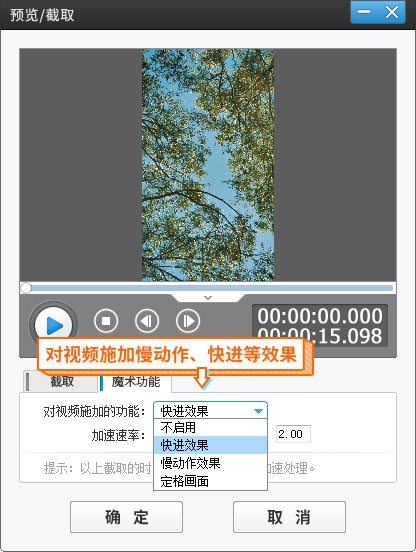The image size is (416, 552).
Task: Minimize the 预览/截取 window
Action: point(364,12)
